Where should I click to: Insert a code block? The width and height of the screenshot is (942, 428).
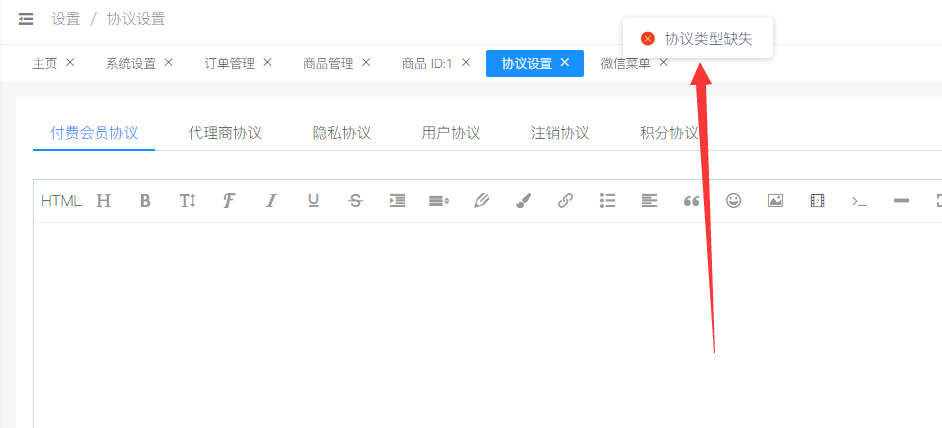coord(859,201)
